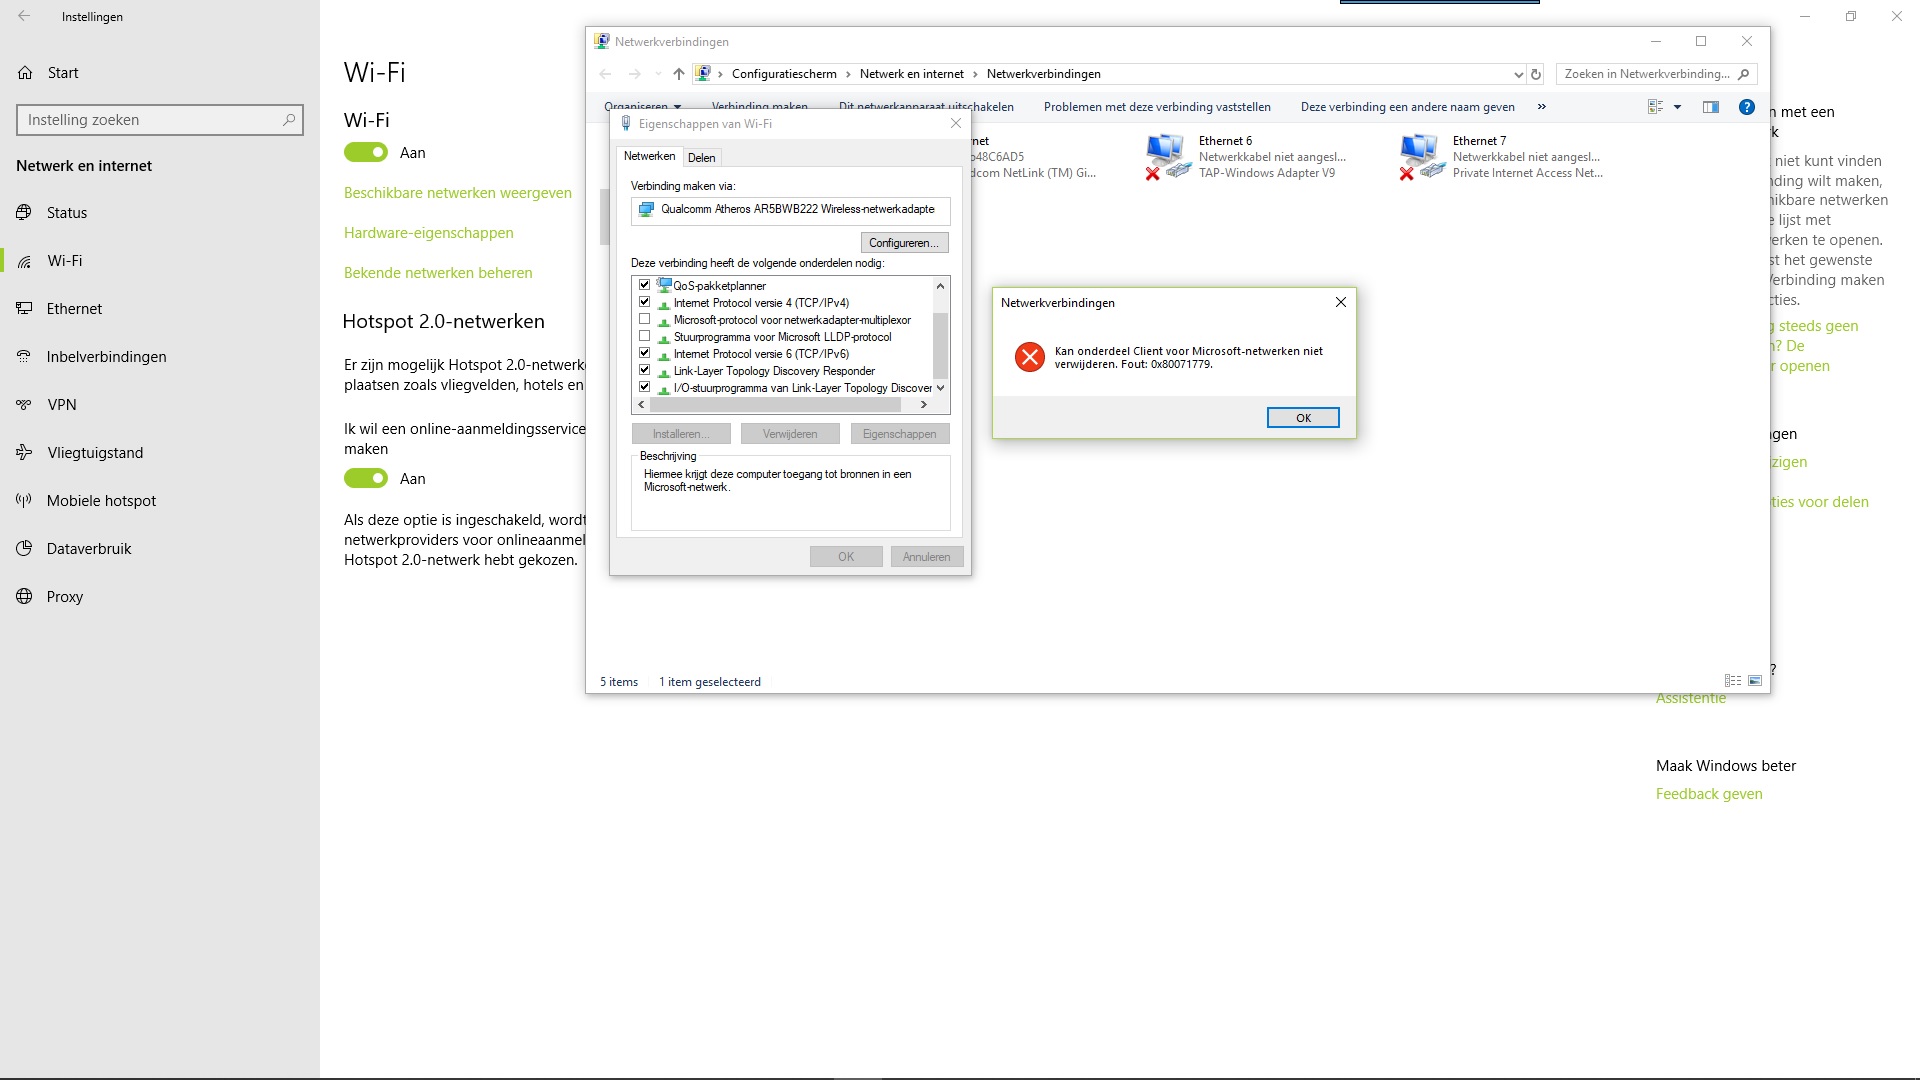1920x1080 pixels.
Task: Switch to the Delen tab
Action: click(x=702, y=158)
